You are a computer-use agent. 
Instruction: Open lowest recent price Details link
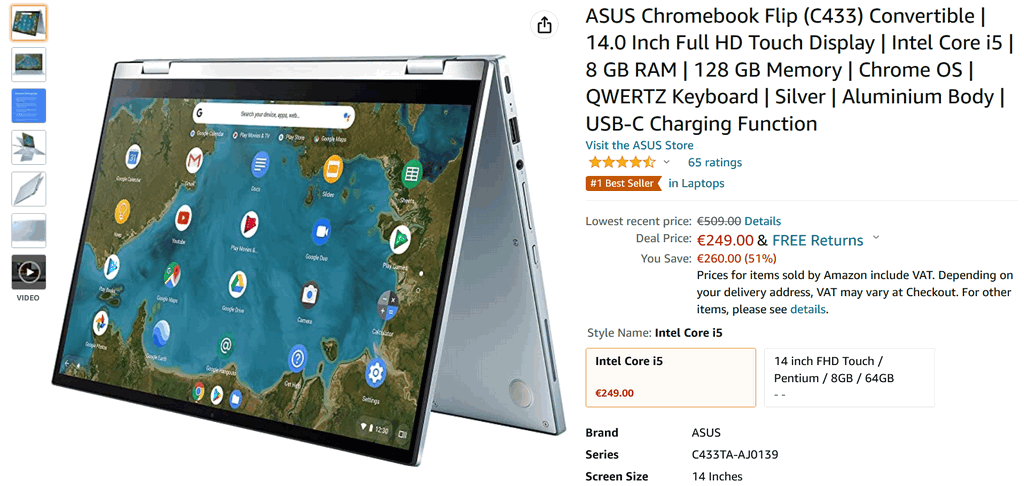(762, 221)
